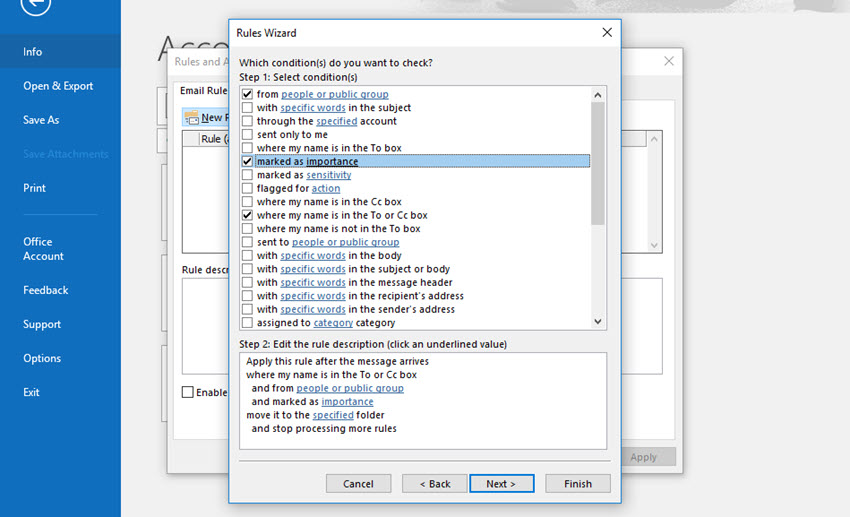Viewport: 850px width, 517px height.
Task: Click the conditions list scrollbar thumb
Action: 597,164
